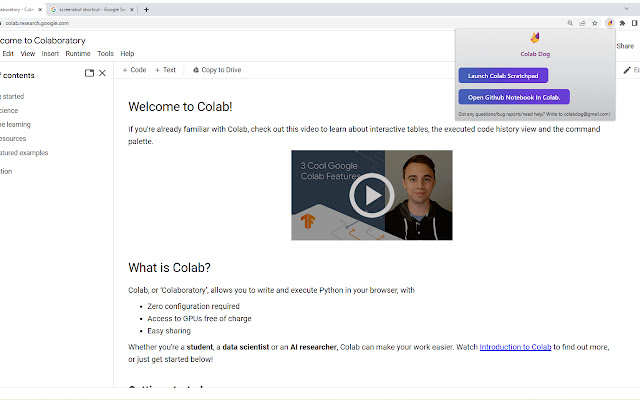Image resolution: width=640 pixels, height=400 pixels.
Task: Select the 'Featured examples' contents item
Action: [24, 153]
